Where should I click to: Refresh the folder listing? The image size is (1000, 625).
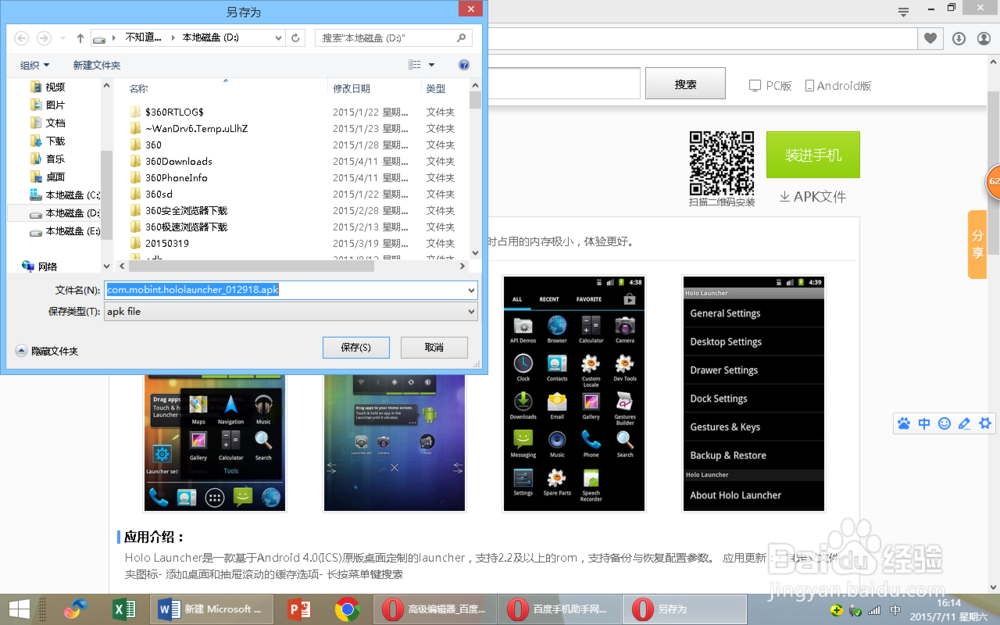click(x=295, y=38)
